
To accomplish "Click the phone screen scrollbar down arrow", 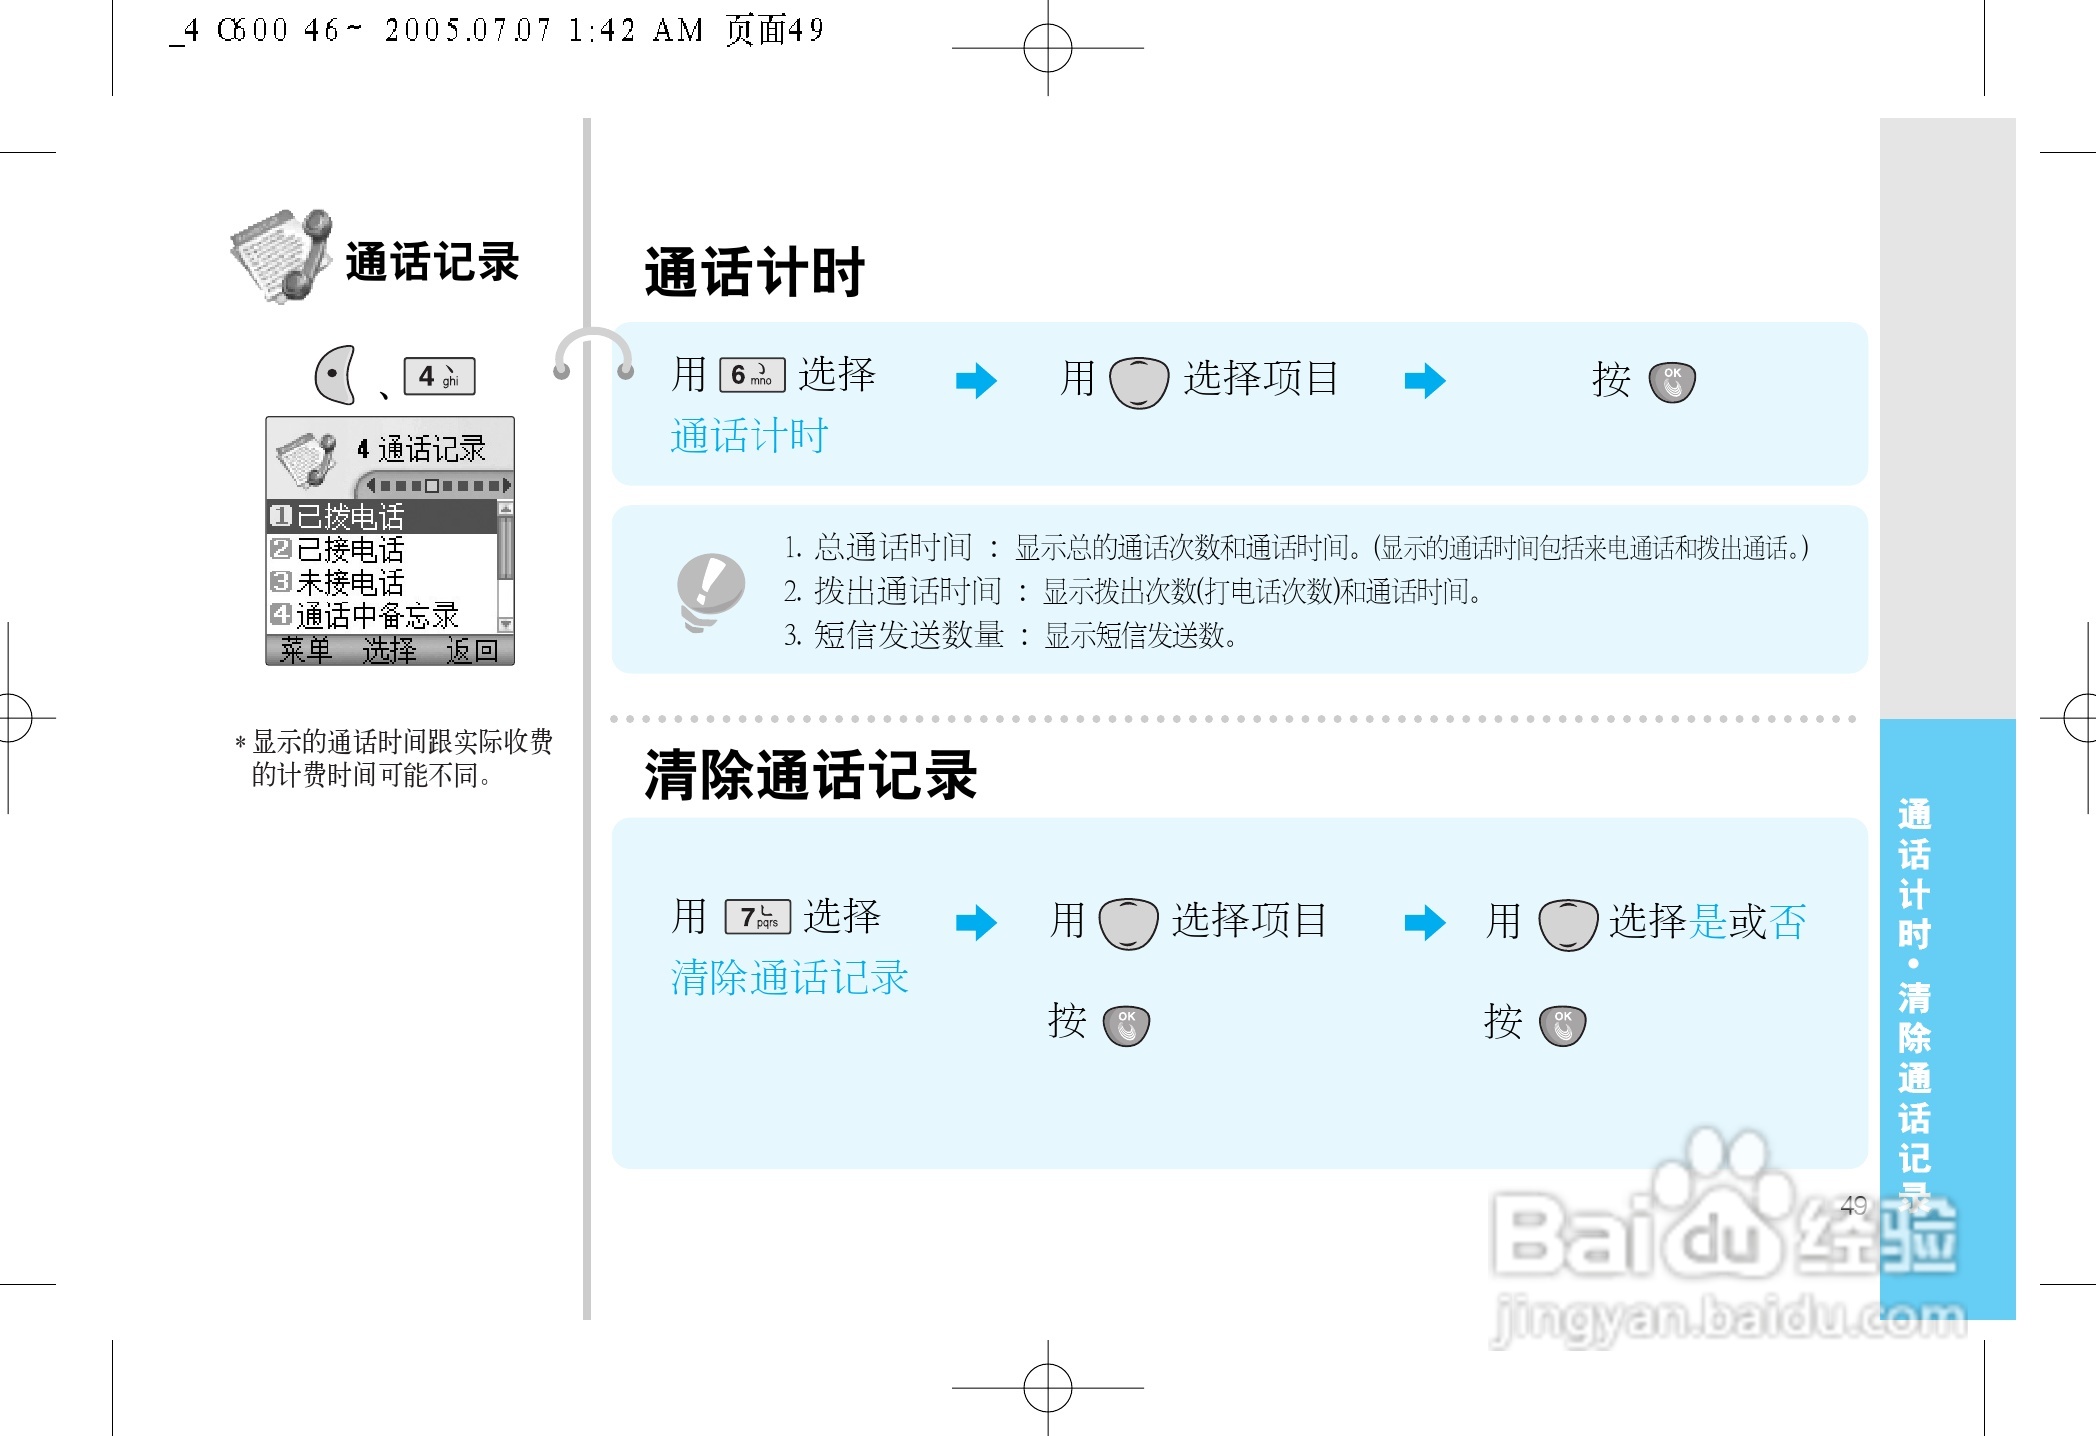I will click(506, 624).
